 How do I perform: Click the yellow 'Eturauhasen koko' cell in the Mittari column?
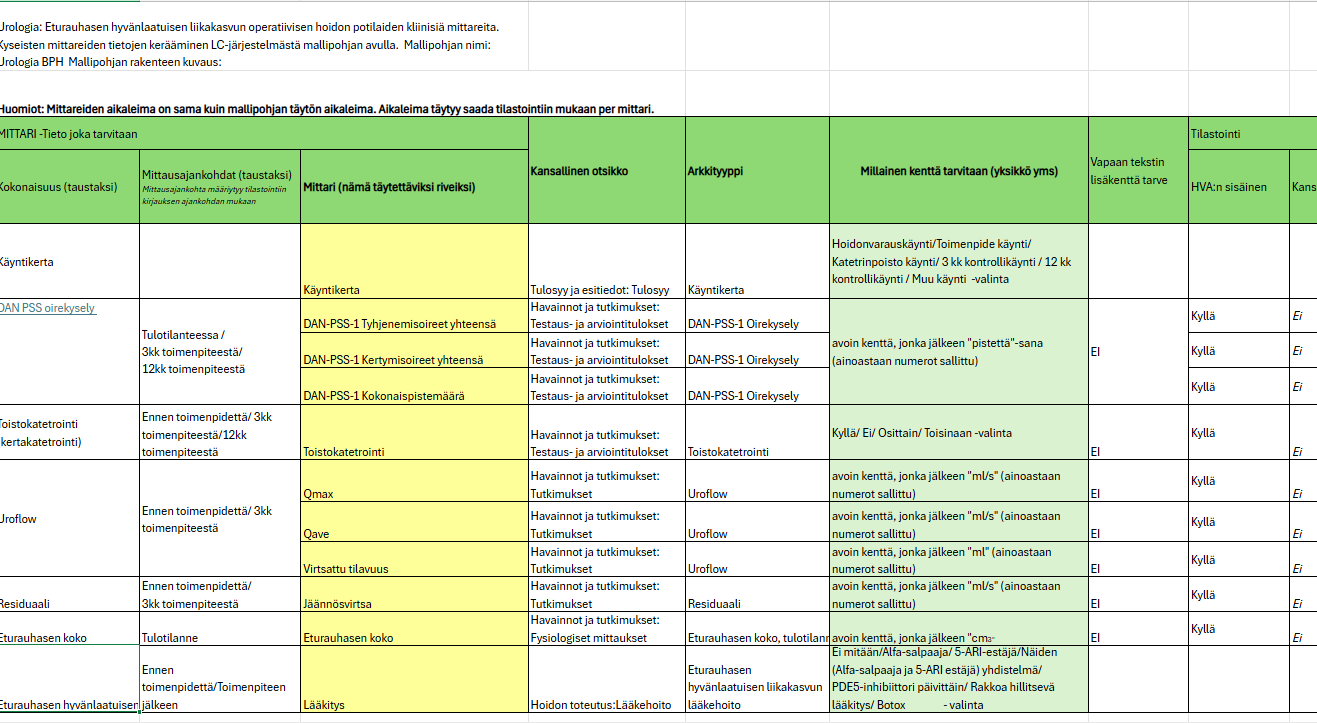coord(414,629)
